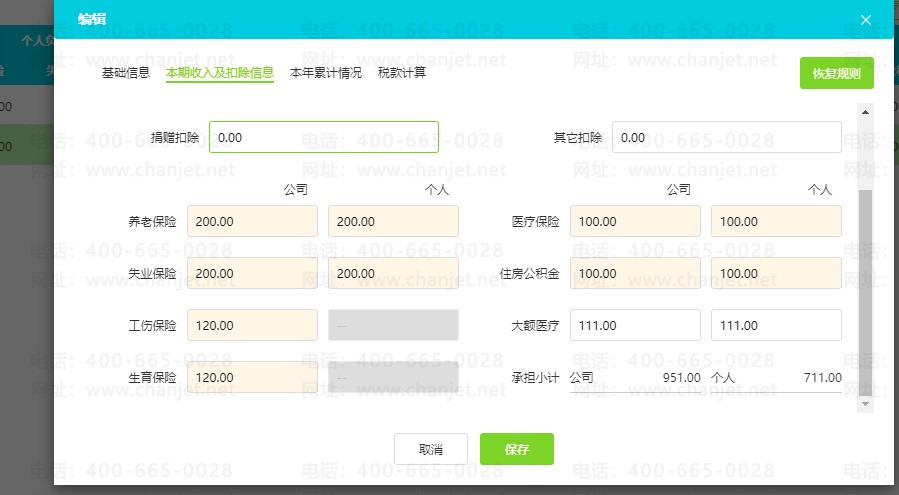This screenshot has width=899, height=495.
Task: Edit 养老保险 personal amount field
Action: point(393,221)
